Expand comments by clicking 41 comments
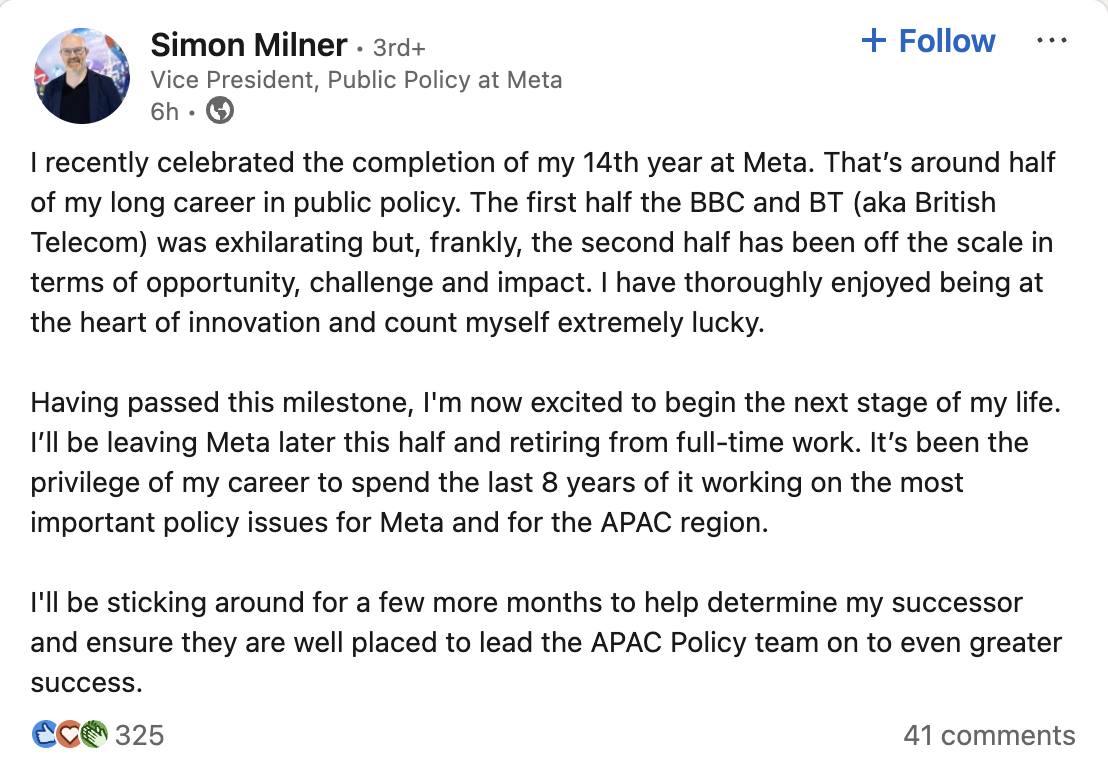Screen dimensions: 1108x764 (x=990, y=735)
